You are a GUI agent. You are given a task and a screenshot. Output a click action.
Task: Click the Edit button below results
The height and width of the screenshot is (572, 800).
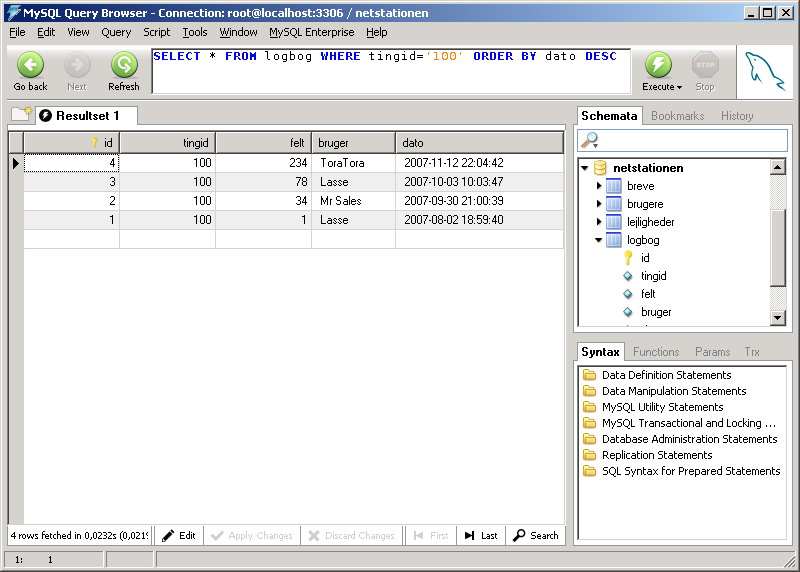(x=179, y=536)
